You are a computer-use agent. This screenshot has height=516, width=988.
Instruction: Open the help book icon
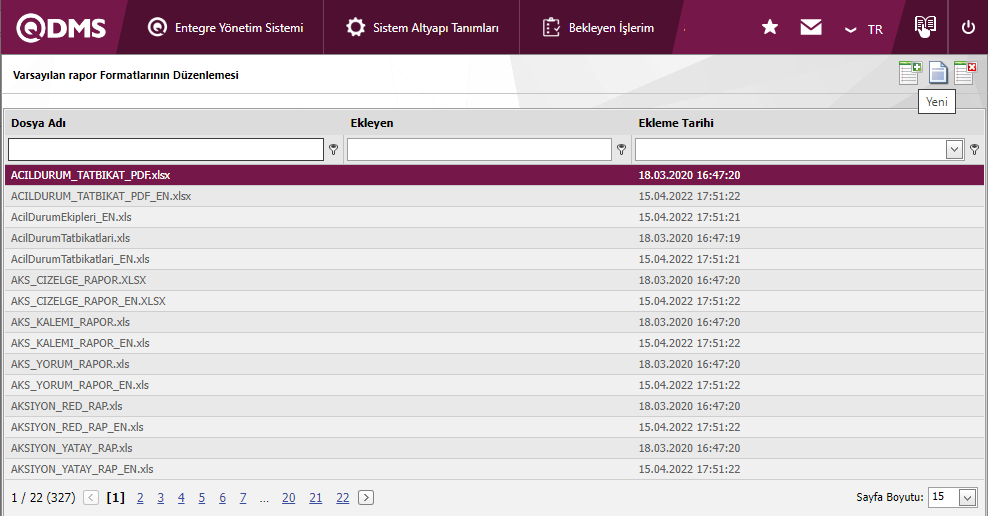point(925,26)
